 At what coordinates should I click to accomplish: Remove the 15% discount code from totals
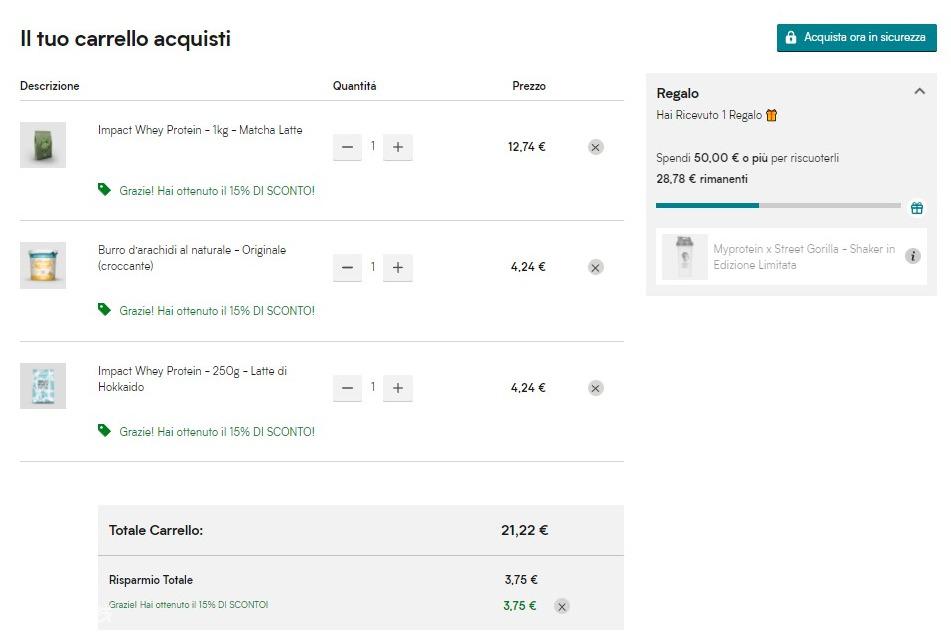point(562,606)
